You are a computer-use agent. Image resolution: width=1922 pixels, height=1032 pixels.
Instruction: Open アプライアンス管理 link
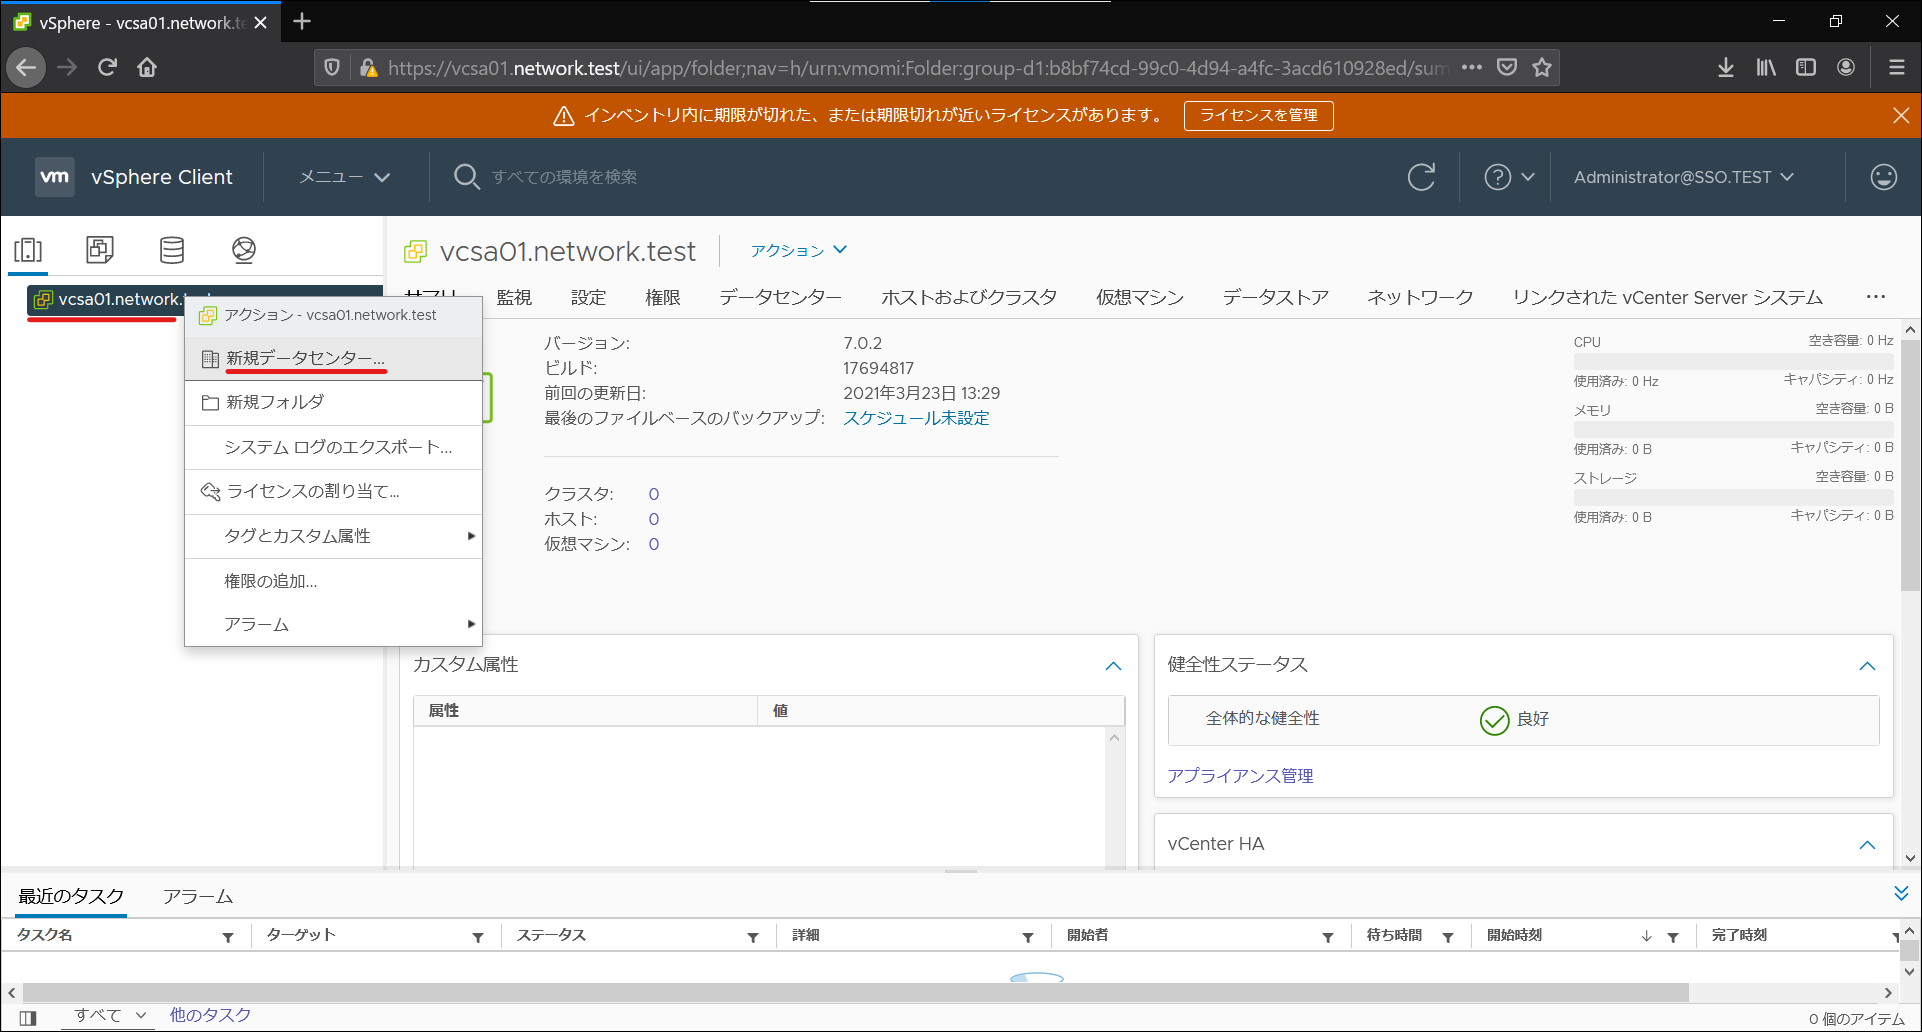coord(1240,776)
